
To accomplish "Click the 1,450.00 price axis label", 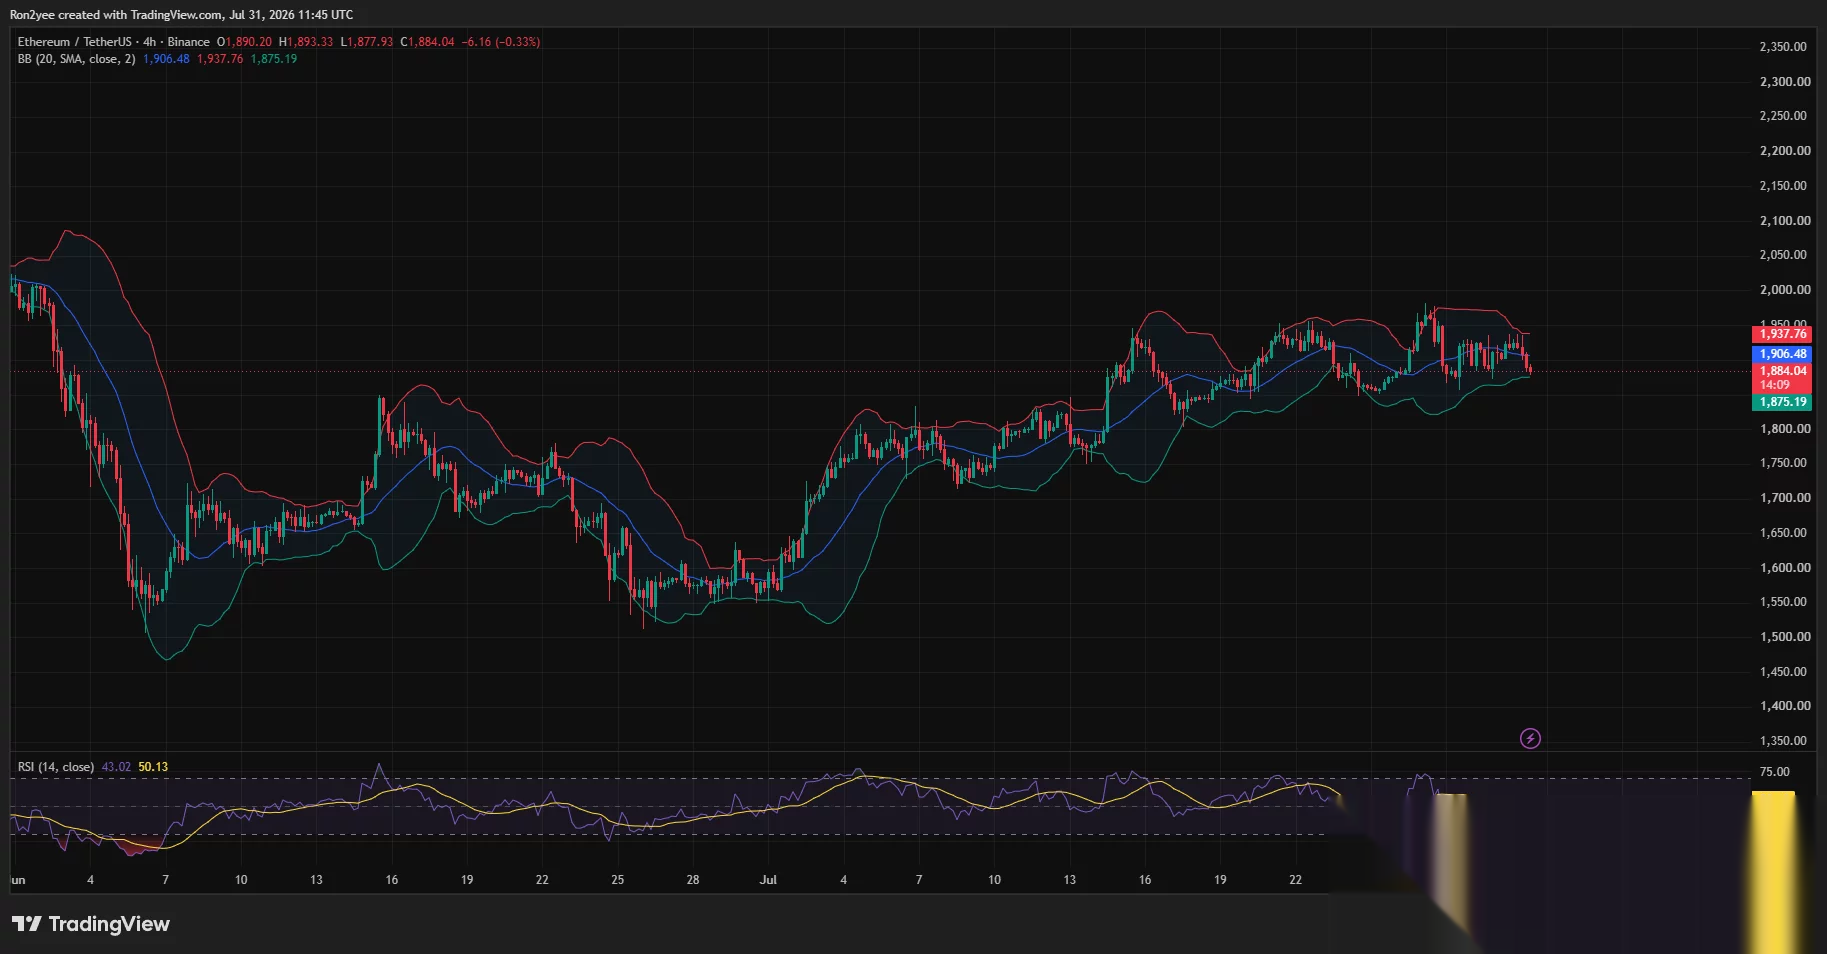I will (x=1785, y=672).
